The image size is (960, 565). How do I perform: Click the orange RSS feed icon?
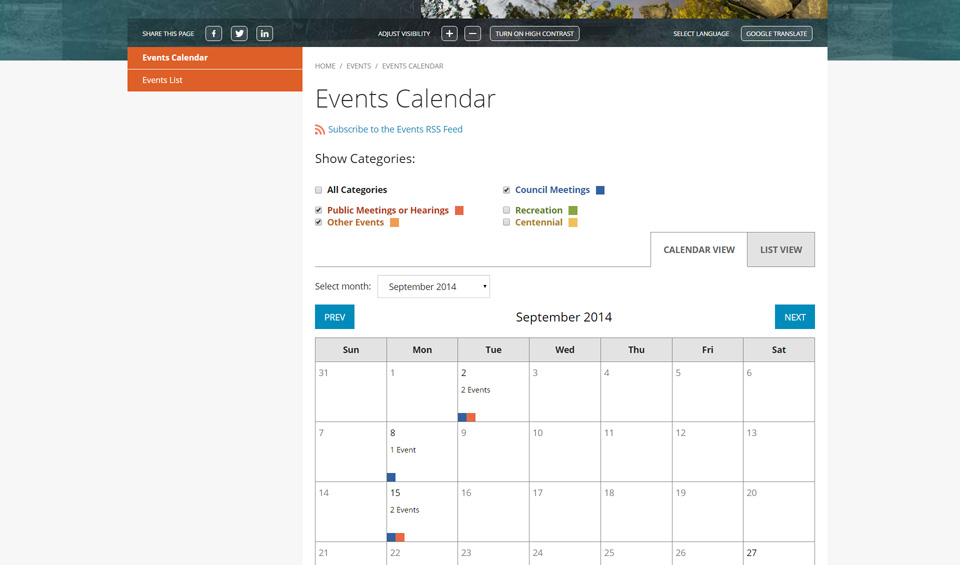(x=320, y=130)
